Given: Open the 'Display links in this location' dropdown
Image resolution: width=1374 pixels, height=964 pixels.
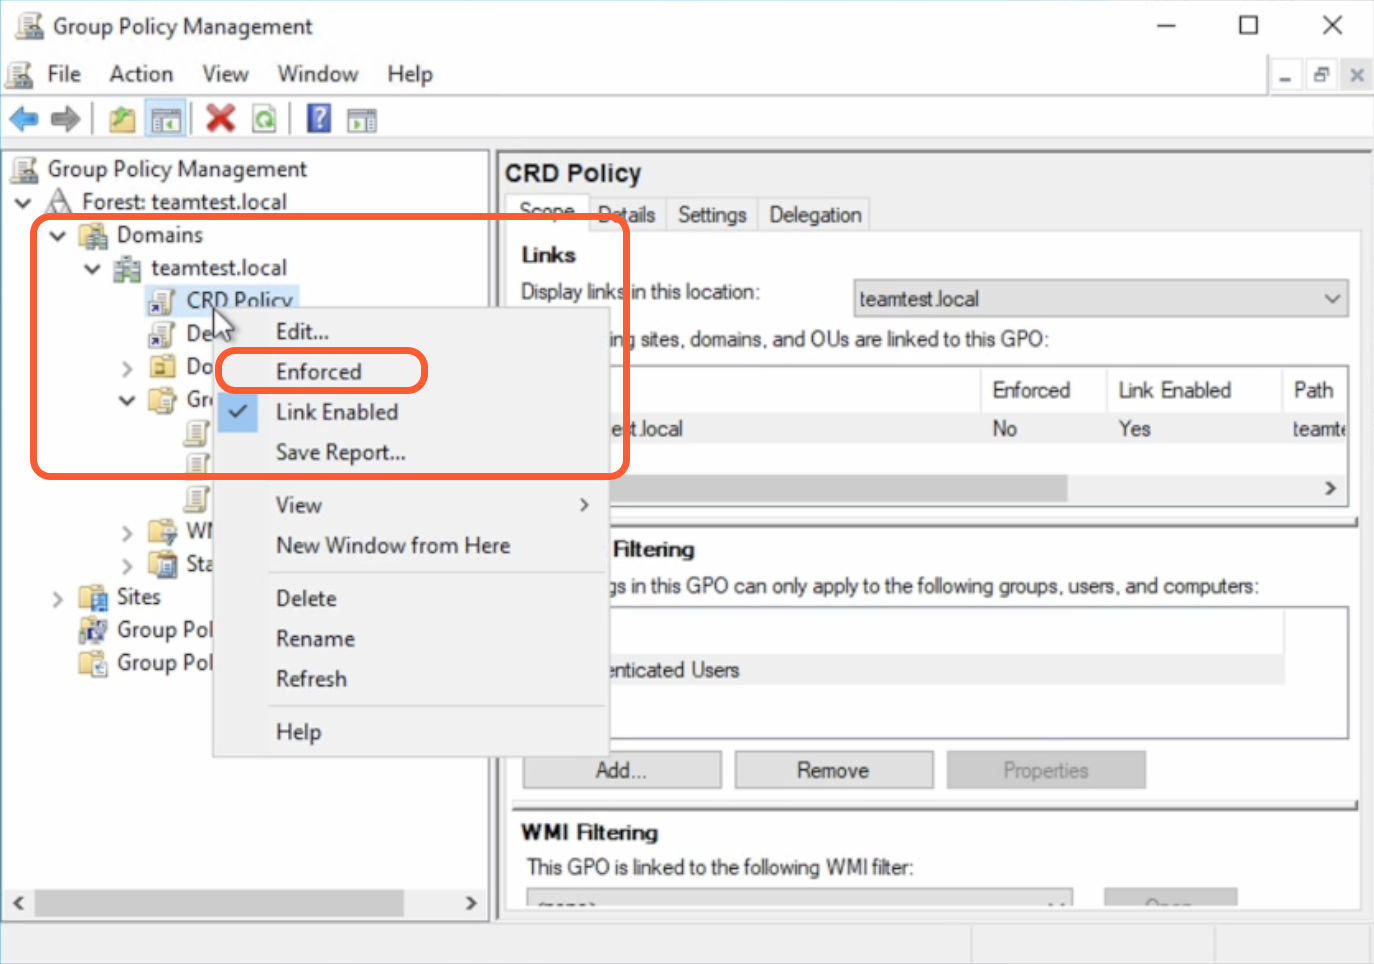Looking at the screenshot, I should 1100,299.
